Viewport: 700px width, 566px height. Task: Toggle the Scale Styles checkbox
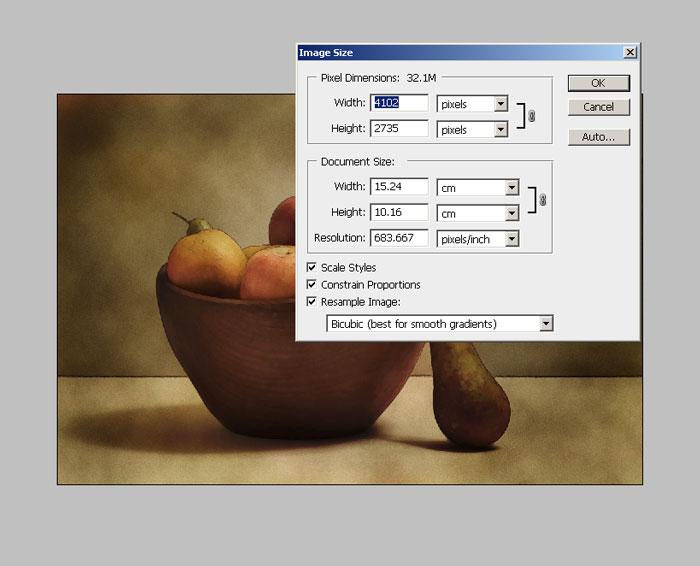tap(312, 267)
